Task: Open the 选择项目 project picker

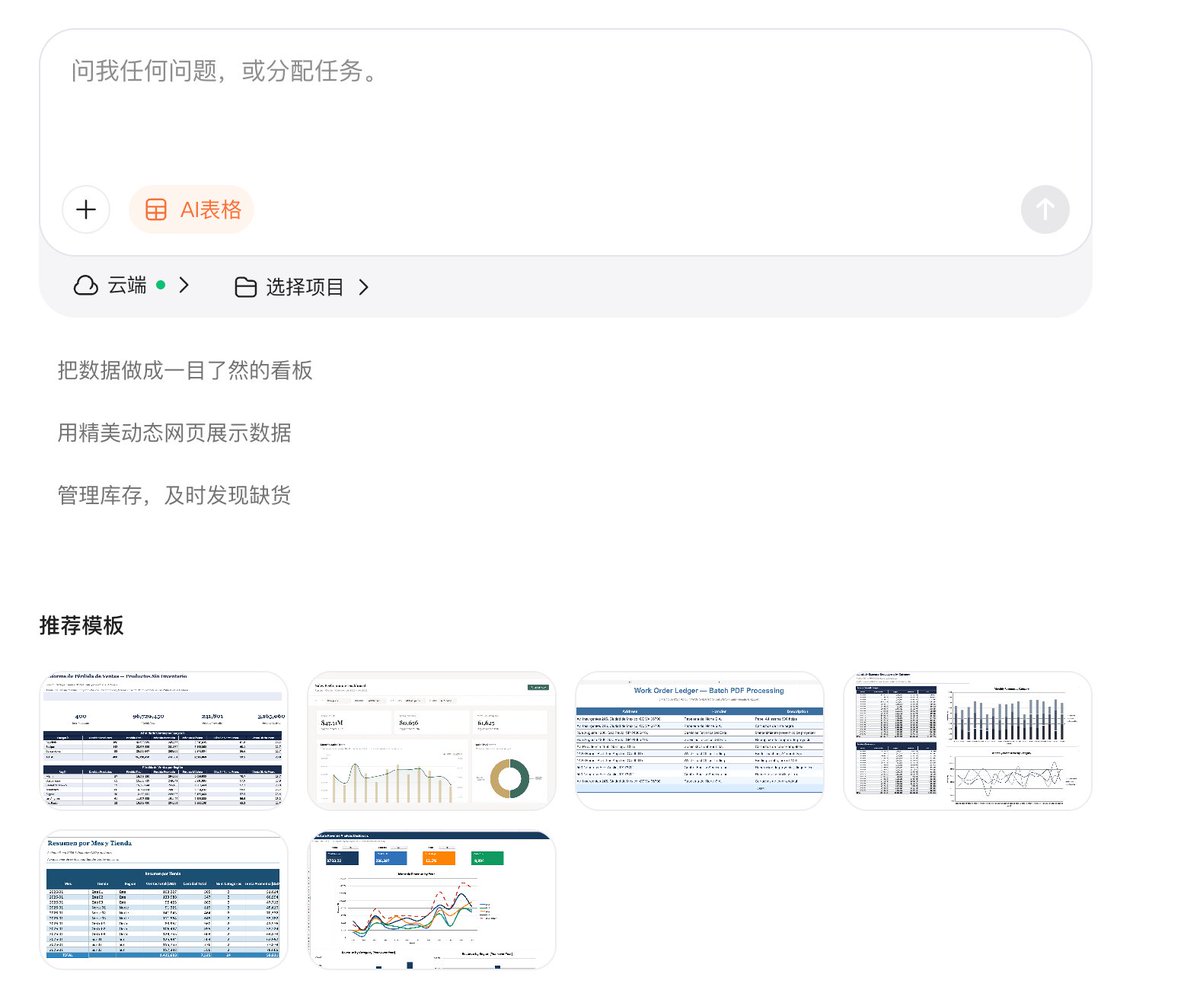Action: [x=302, y=287]
